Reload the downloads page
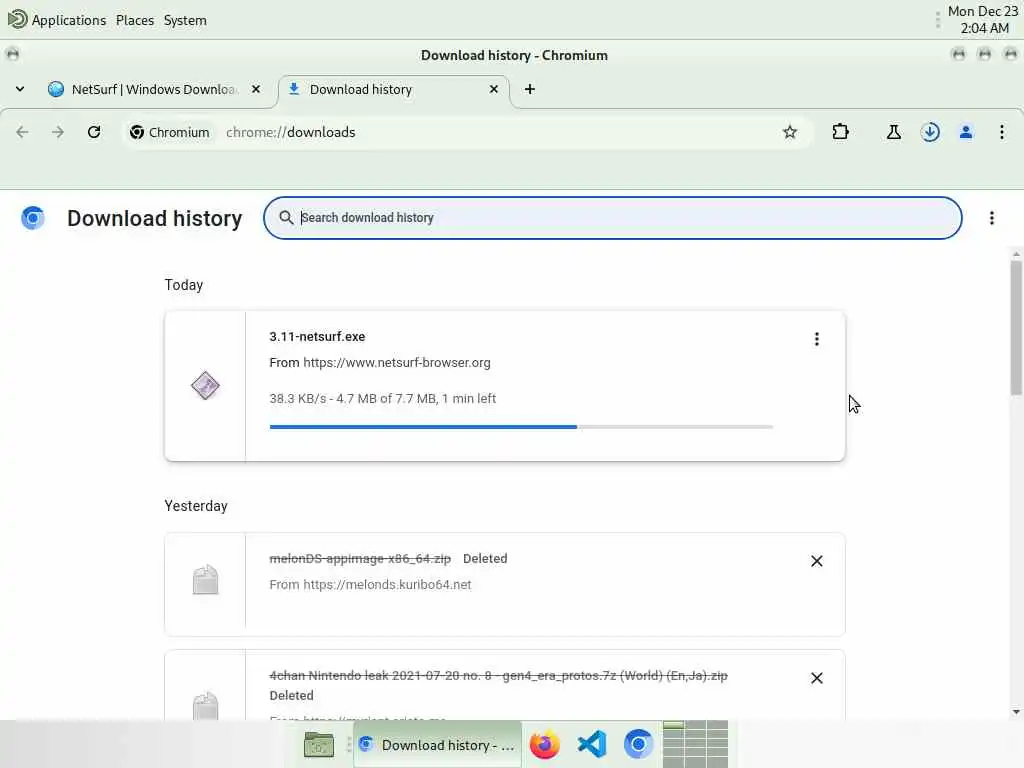Screen dimensions: 1024x768 94,133
